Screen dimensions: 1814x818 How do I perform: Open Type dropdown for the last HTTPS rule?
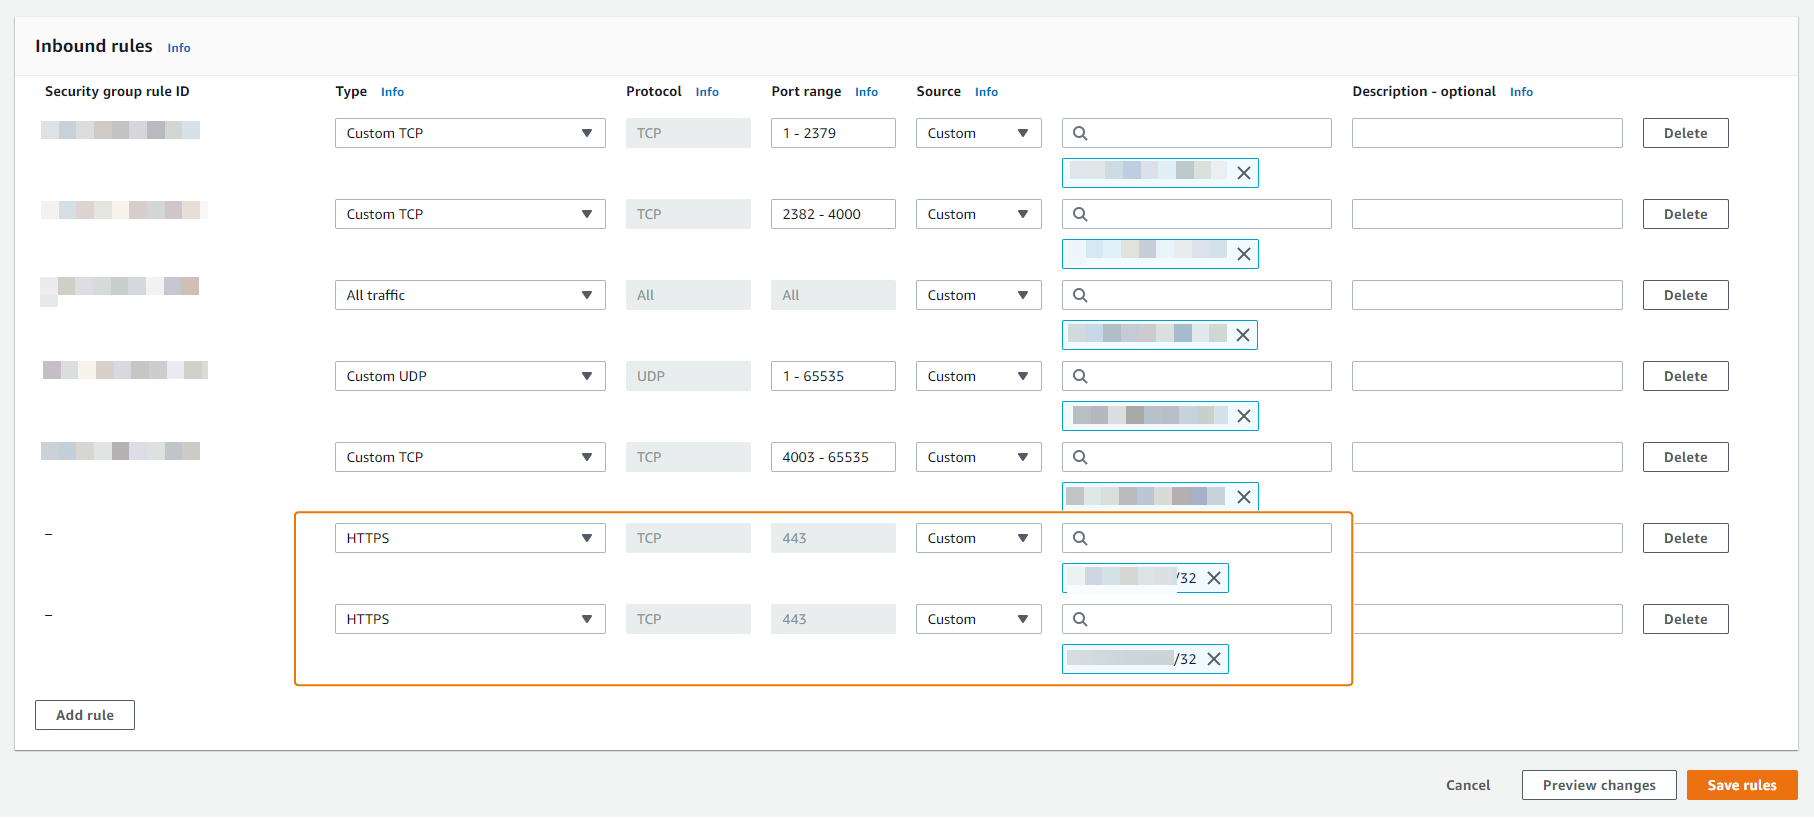click(469, 619)
